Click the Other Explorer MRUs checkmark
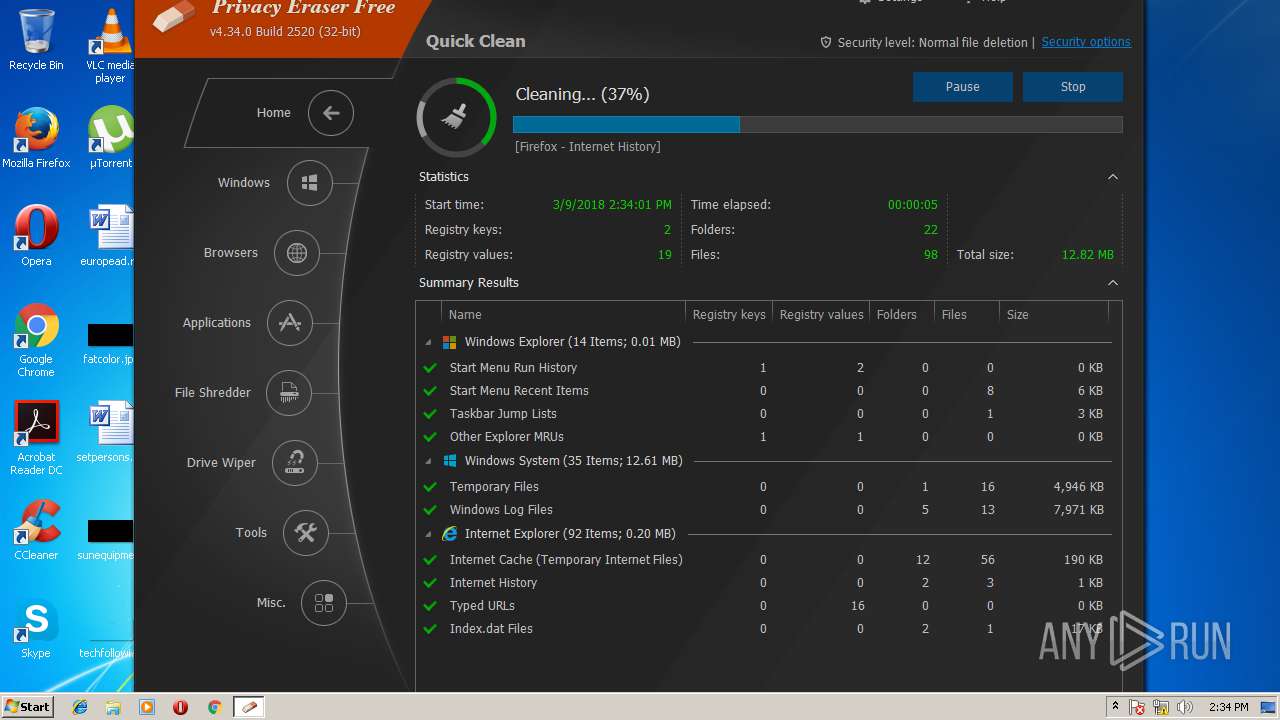 430,437
